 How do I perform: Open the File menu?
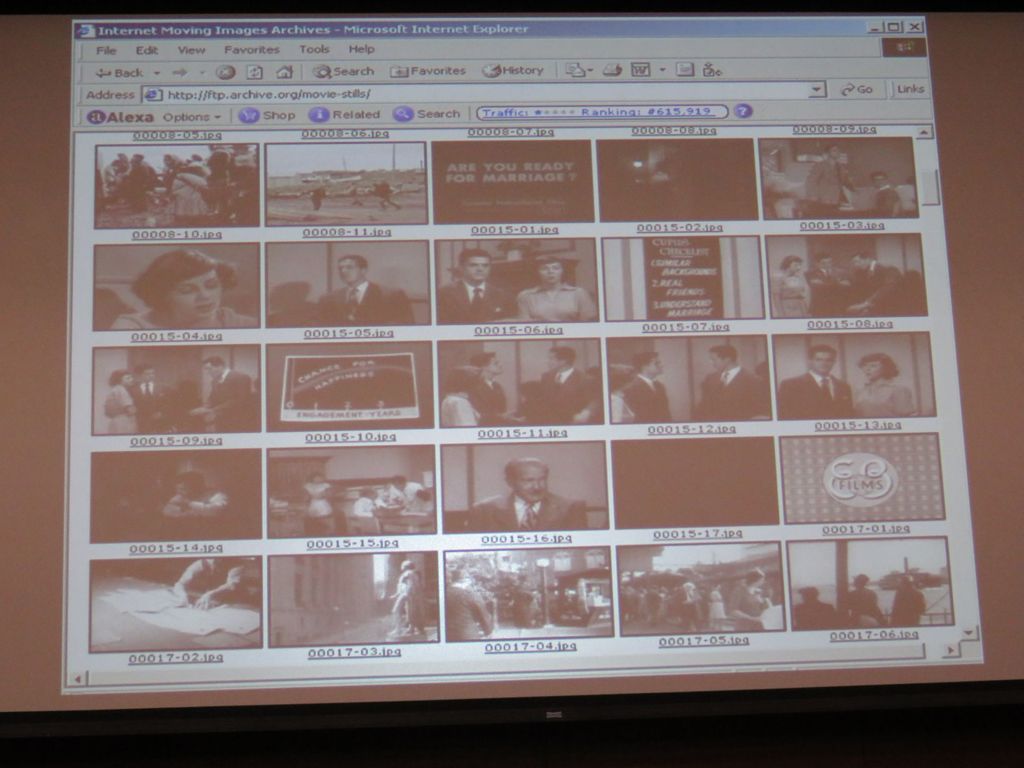coord(106,50)
